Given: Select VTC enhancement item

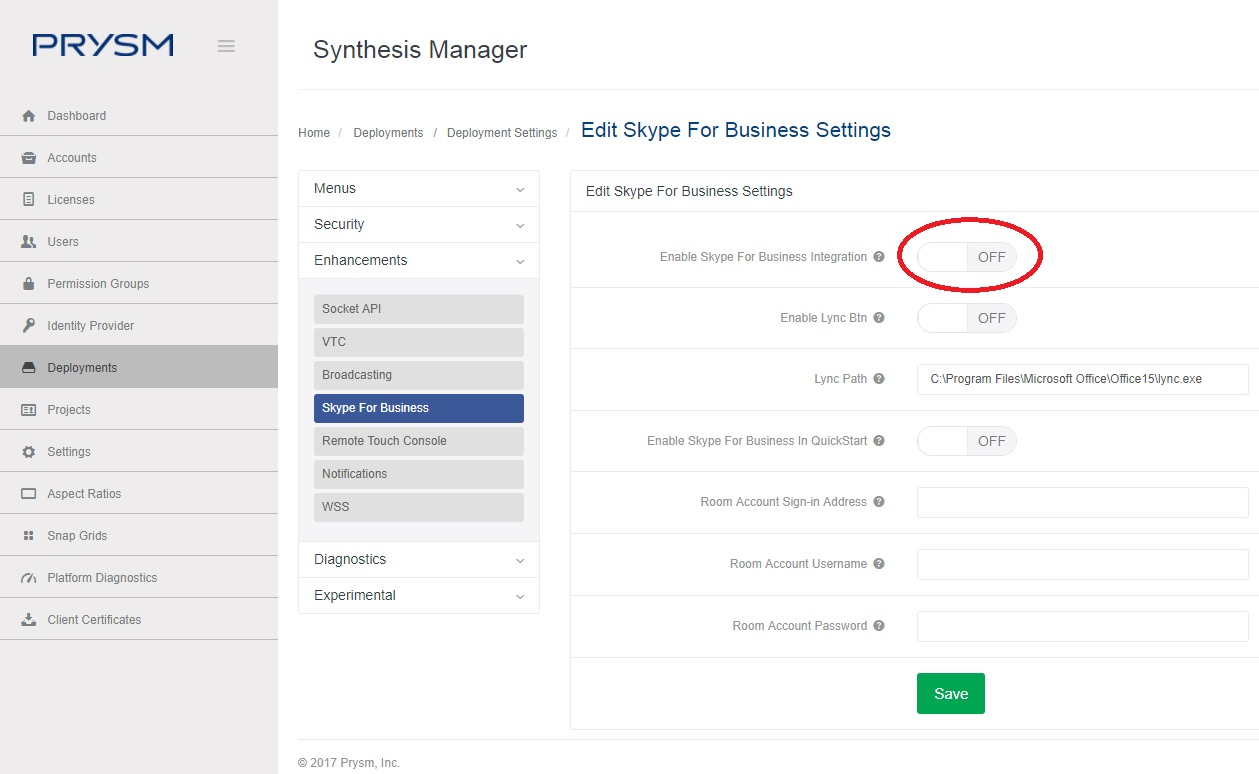Looking at the screenshot, I should click(x=419, y=342).
